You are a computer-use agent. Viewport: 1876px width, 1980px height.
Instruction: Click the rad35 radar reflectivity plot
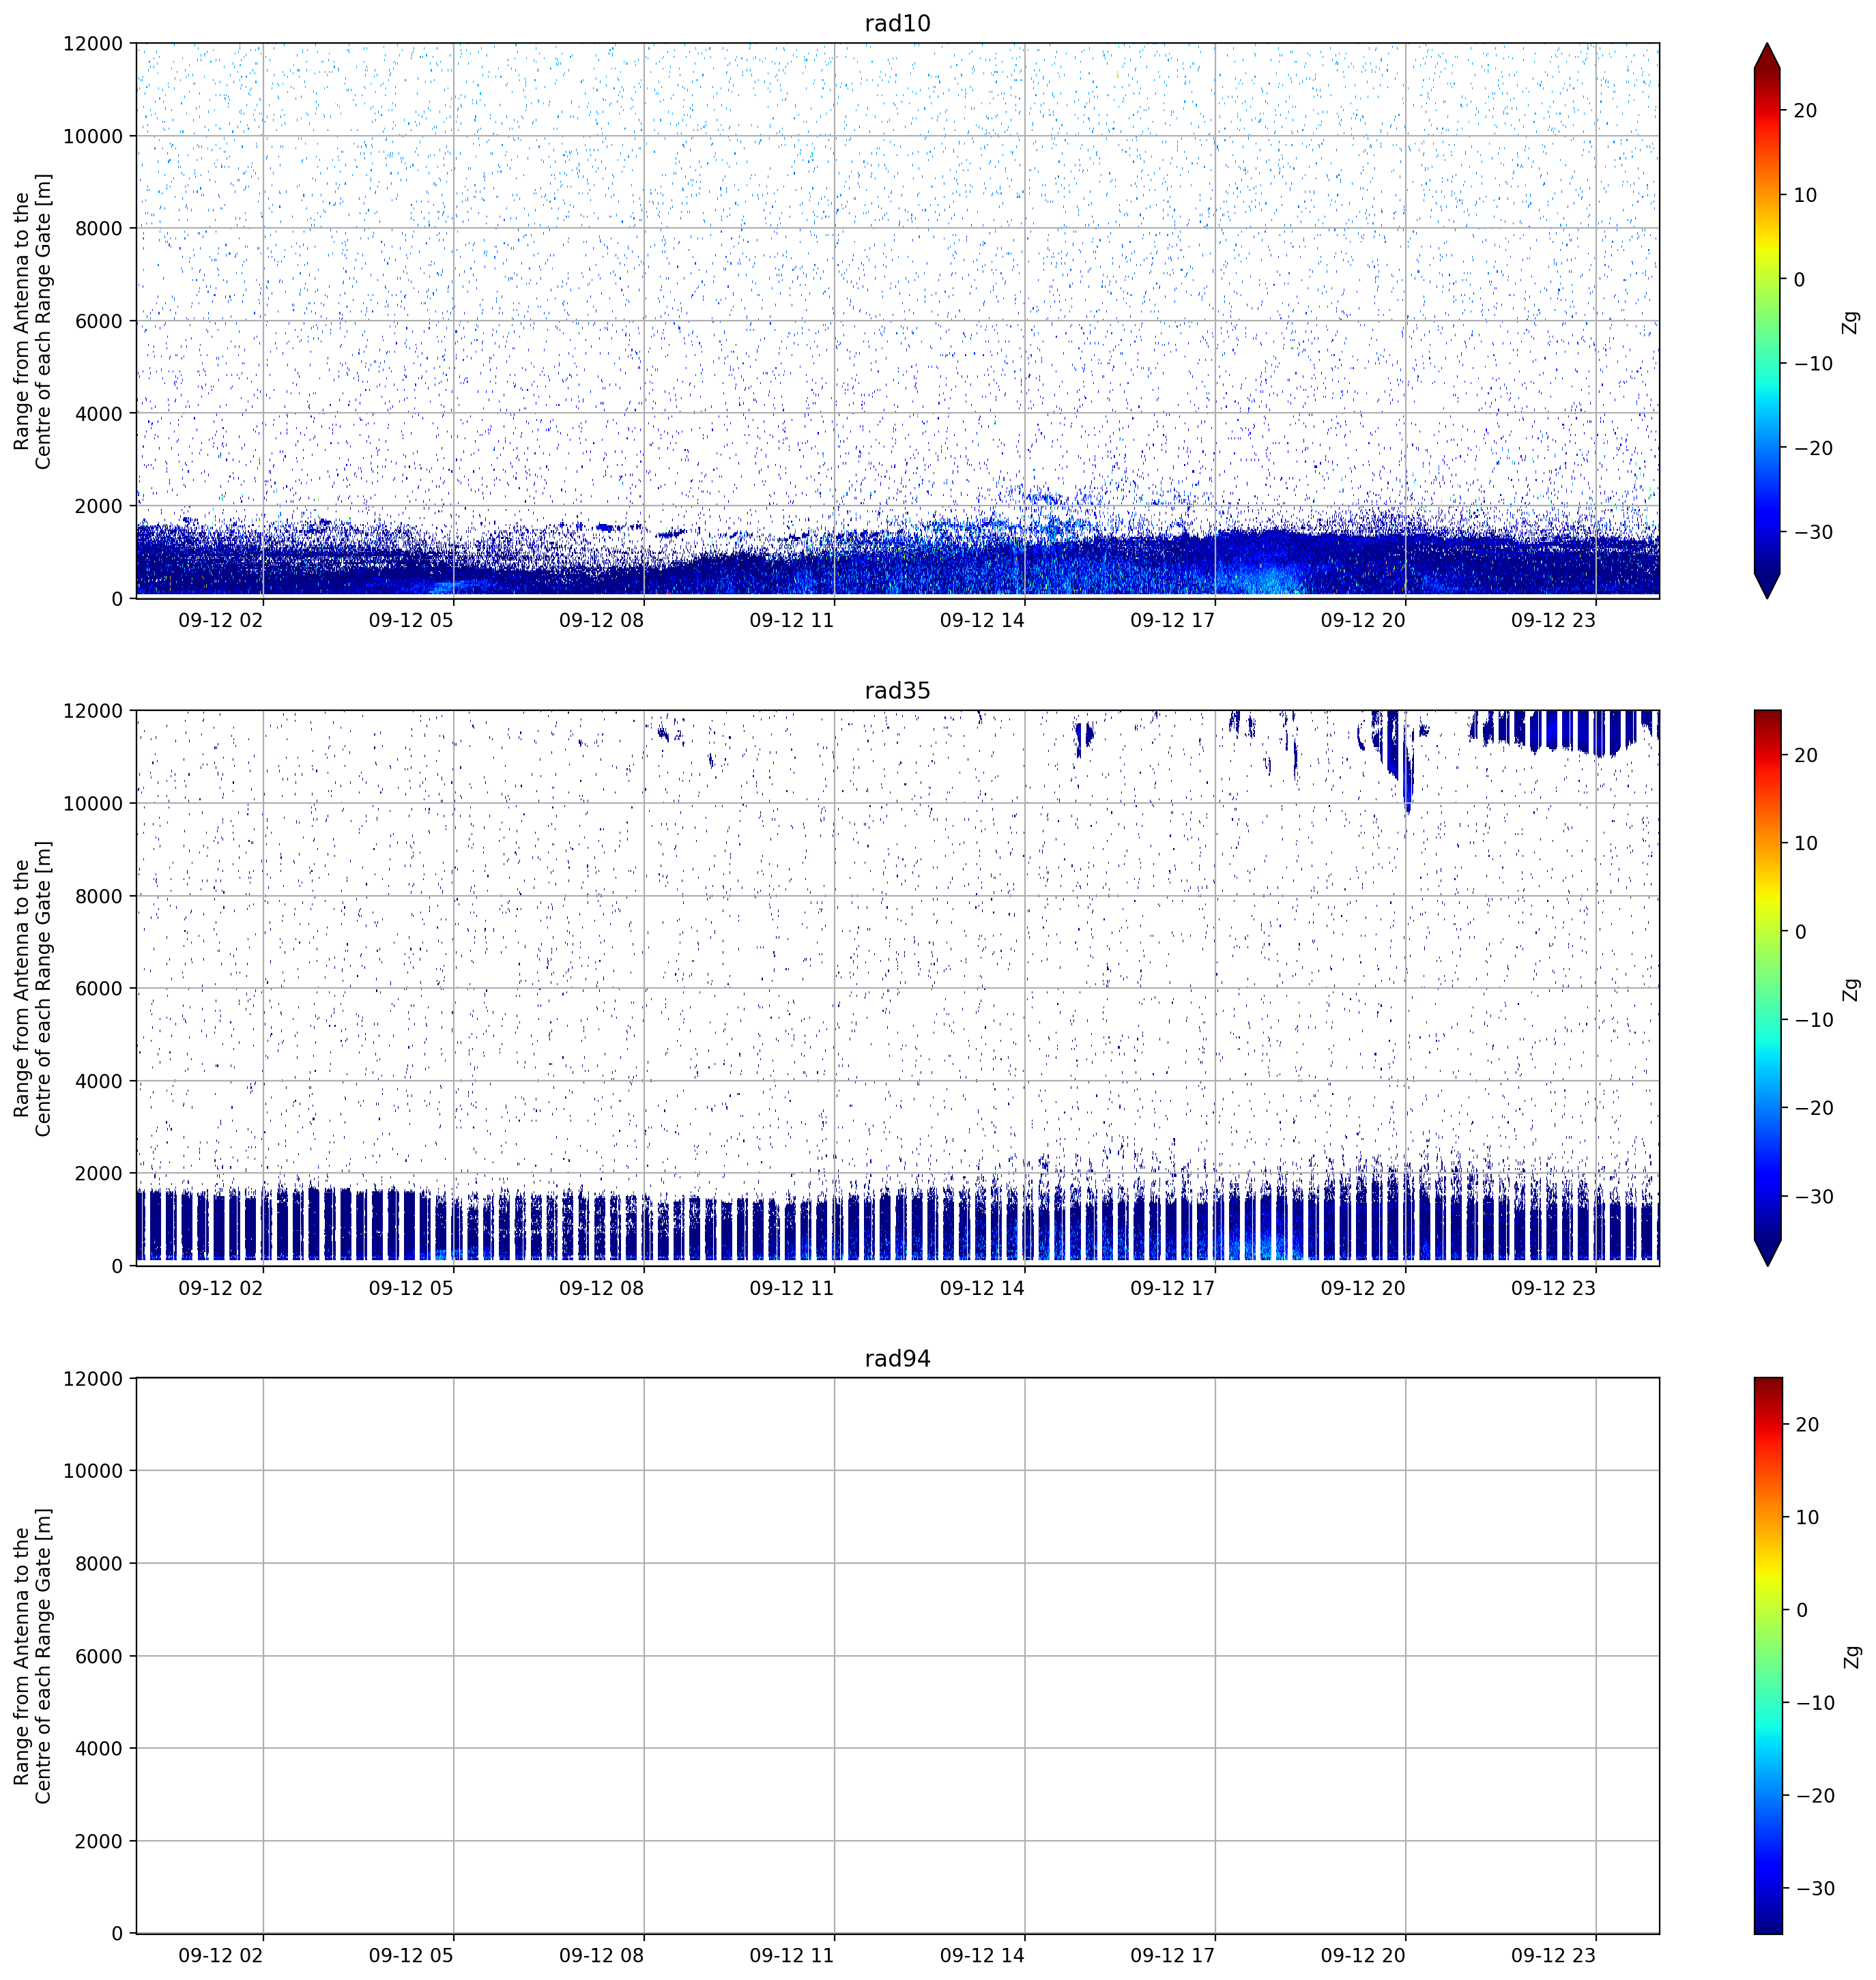coord(897,988)
